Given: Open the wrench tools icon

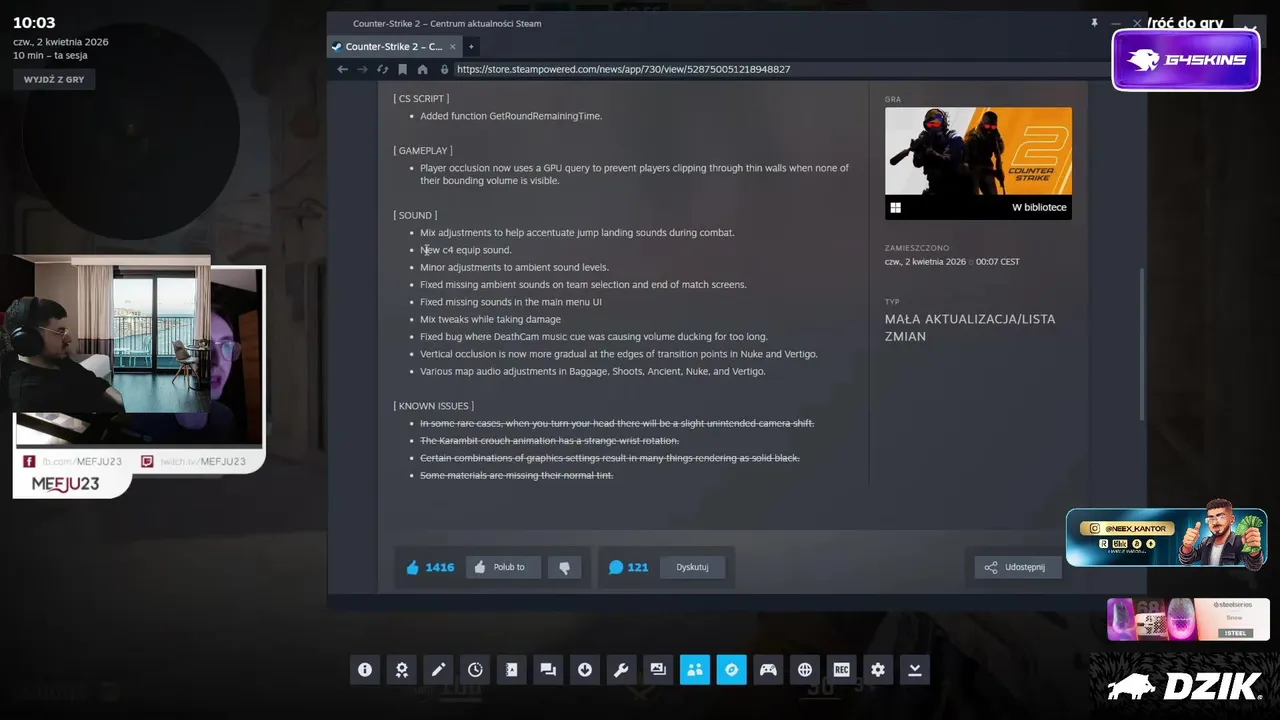Looking at the screenshot, I should pyautogui.click(x=621, y=670).
